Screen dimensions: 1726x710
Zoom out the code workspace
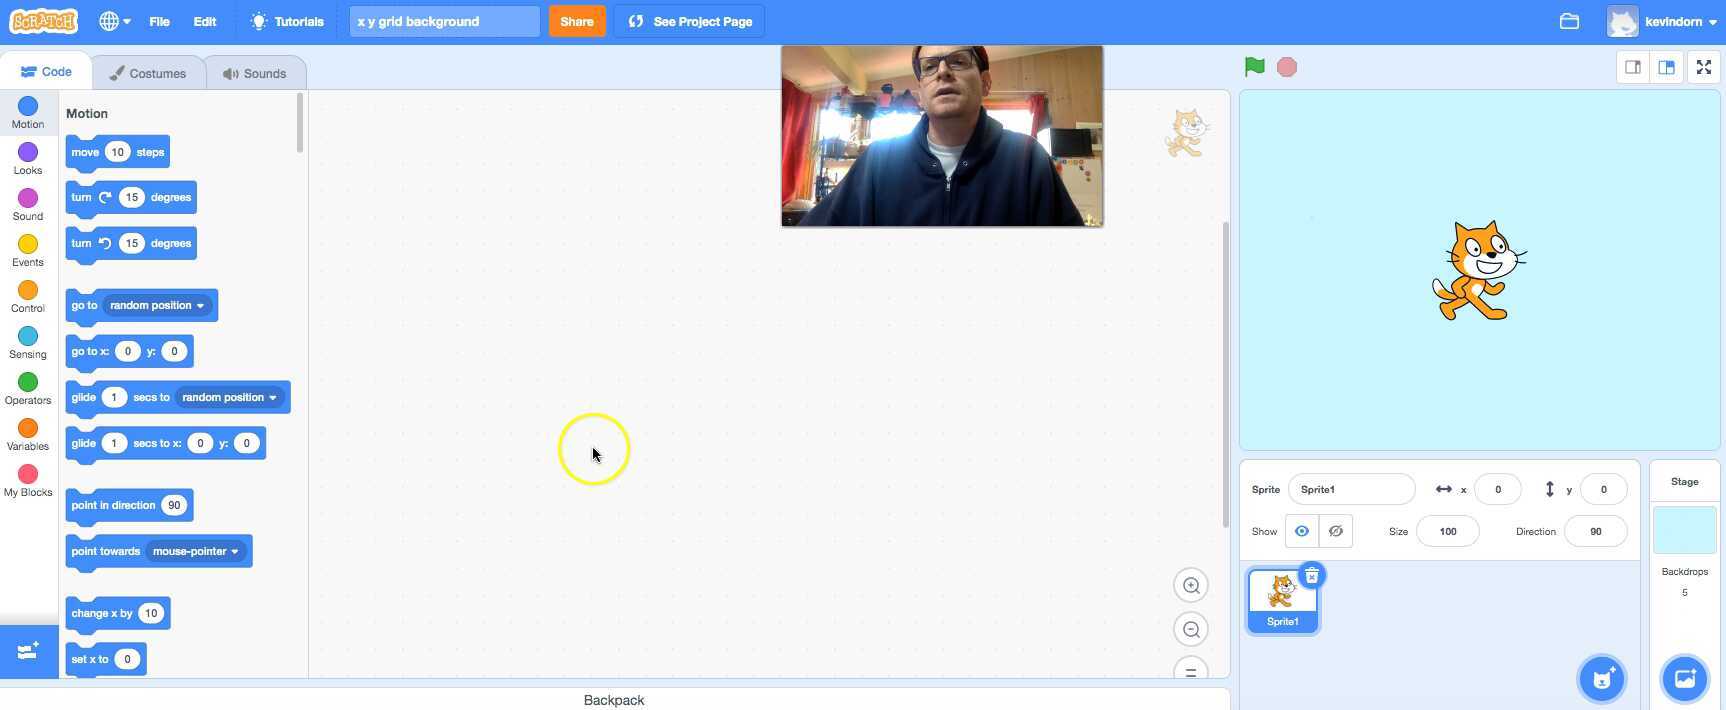coord(1191,629)
